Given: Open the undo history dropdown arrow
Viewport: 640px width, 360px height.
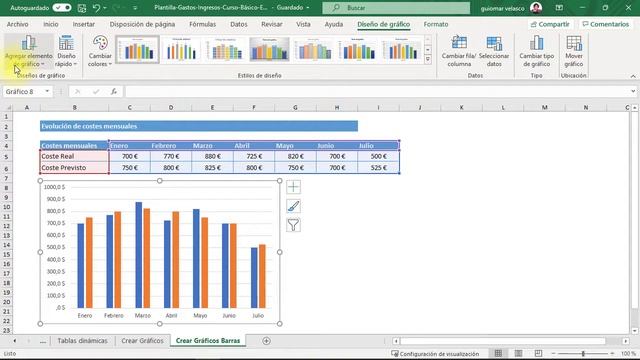Looking at the screenshot, I should [x=105, y=8].
